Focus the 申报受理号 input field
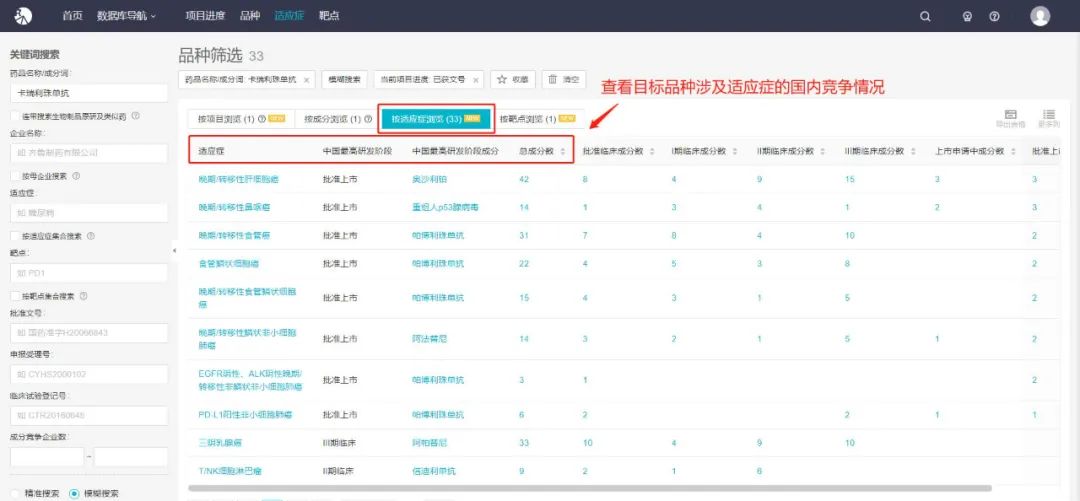Image resolution: width=1080 pixels, height=501 pixels. point(89,374)
